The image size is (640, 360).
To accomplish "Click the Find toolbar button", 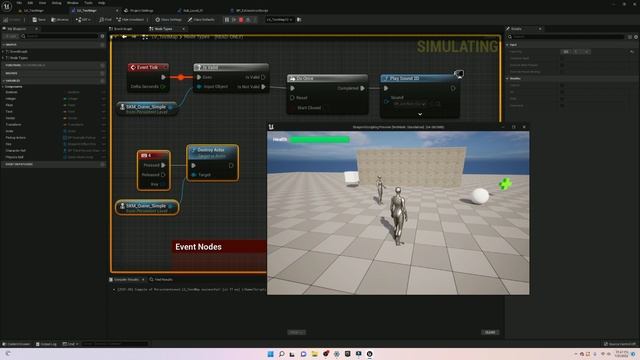I will pos(105,20).
